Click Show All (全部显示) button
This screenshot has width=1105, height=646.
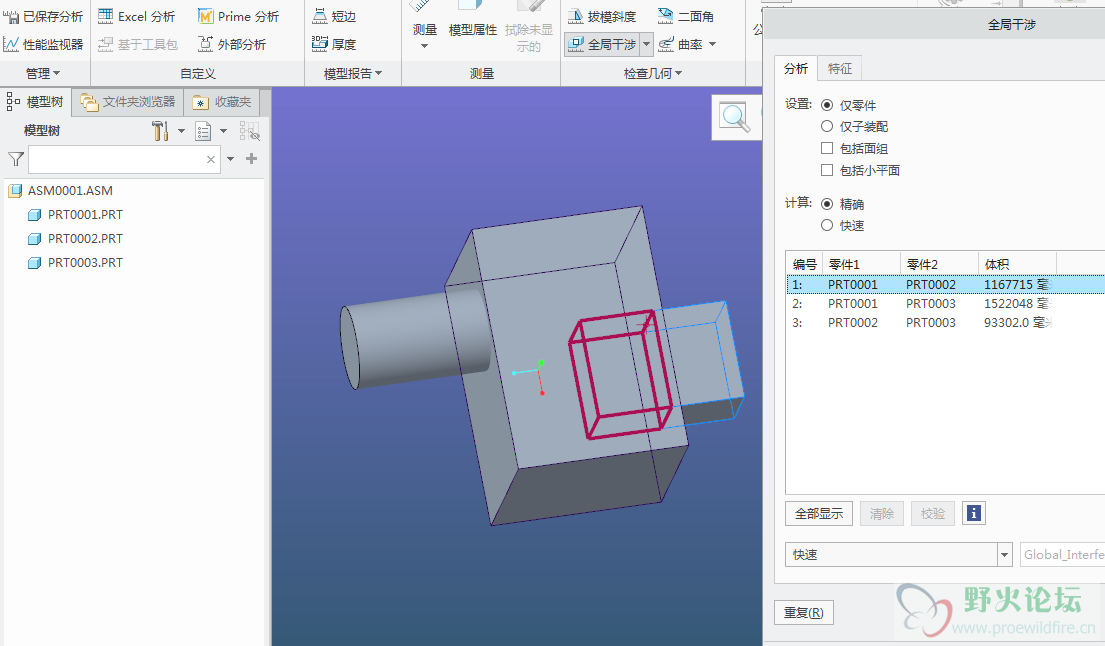(x=819, y=514)
